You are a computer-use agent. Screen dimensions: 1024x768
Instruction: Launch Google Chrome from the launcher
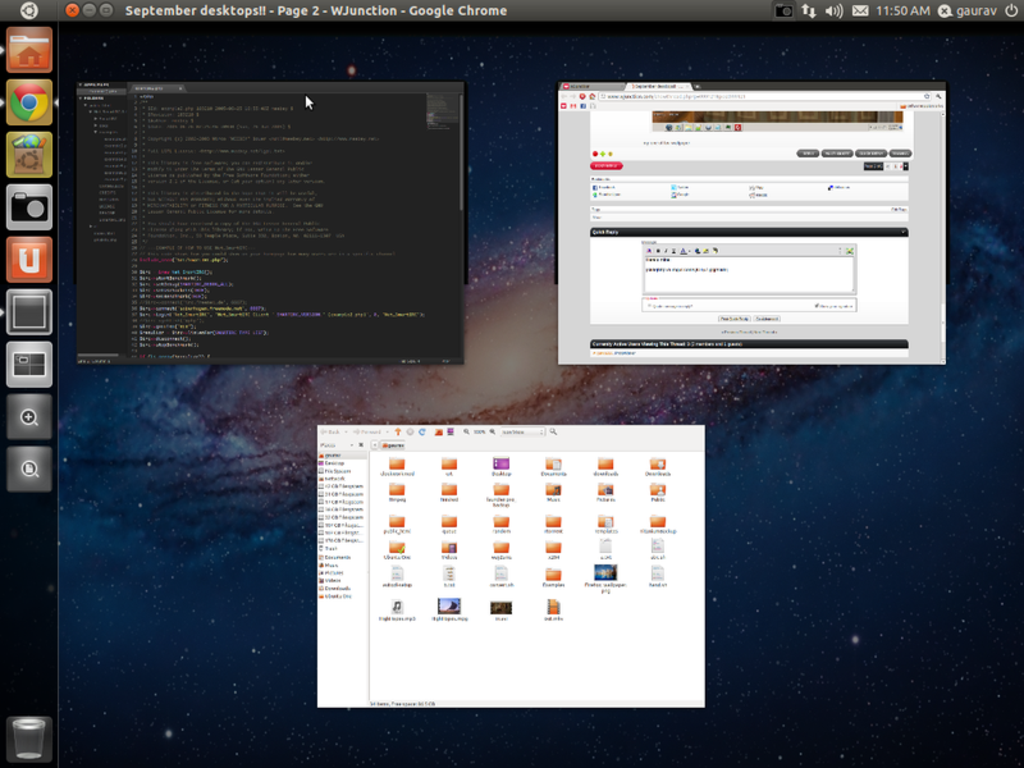tap(29, 102)
